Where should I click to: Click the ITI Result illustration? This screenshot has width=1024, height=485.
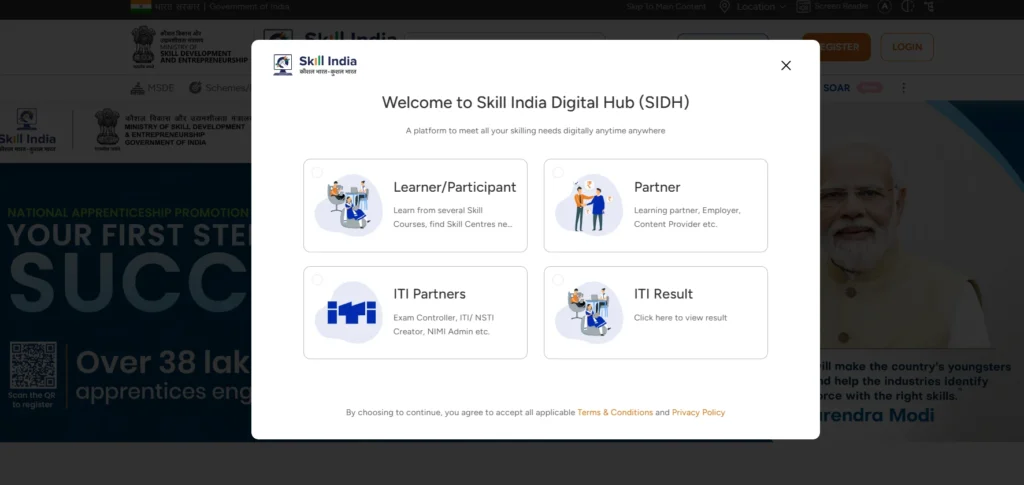click(x=589, y=312)
